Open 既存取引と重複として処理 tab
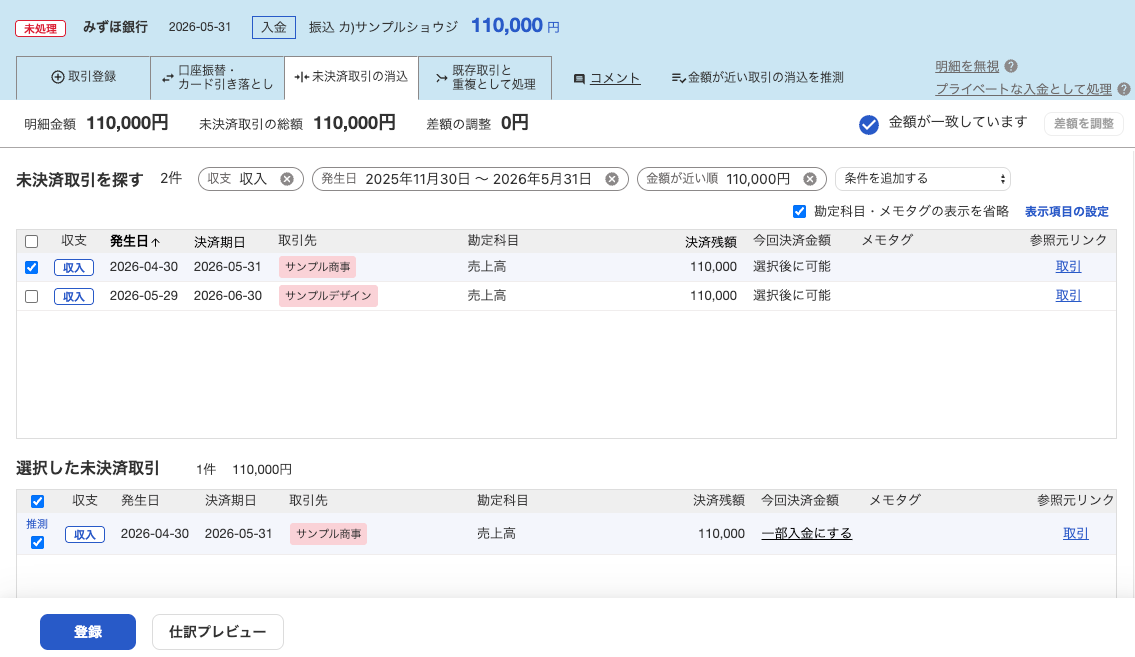Viewport: 1135px width, 657px height. click(485, 77)
